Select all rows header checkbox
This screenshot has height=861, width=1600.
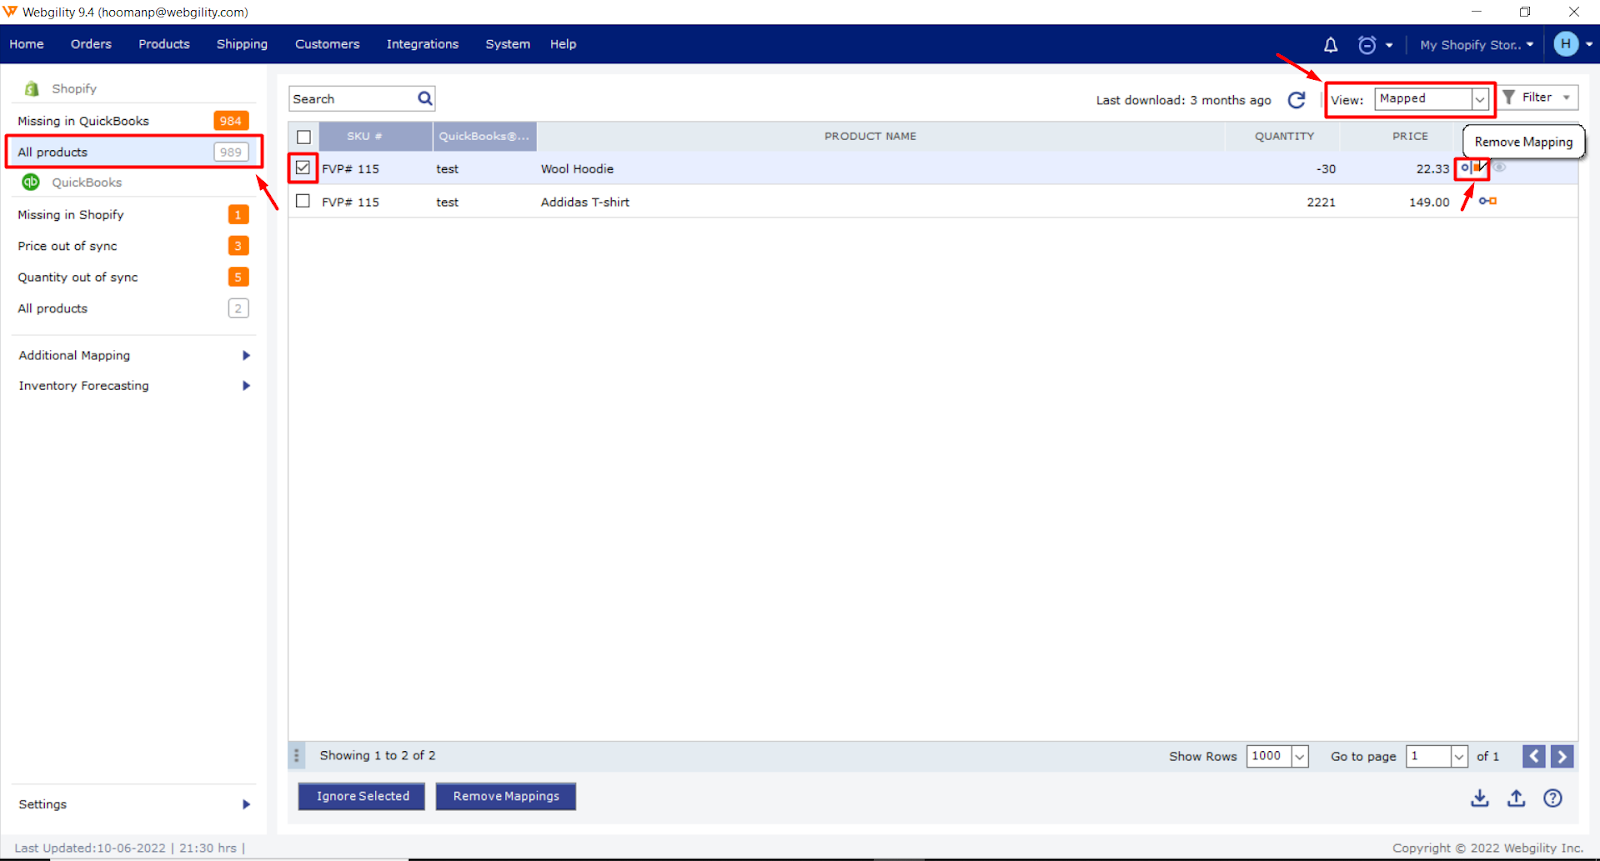304,137
